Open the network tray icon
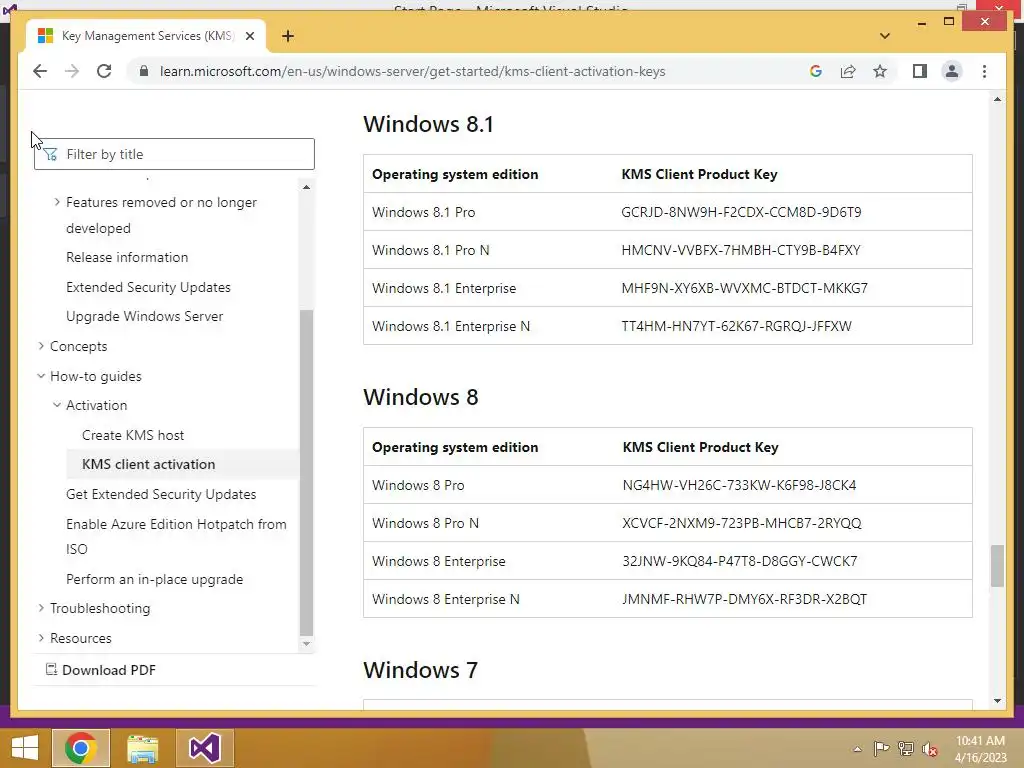Image resolution: width=1024 pixels, height=768 pixels. pyautogui.click(x=905, y=749)
